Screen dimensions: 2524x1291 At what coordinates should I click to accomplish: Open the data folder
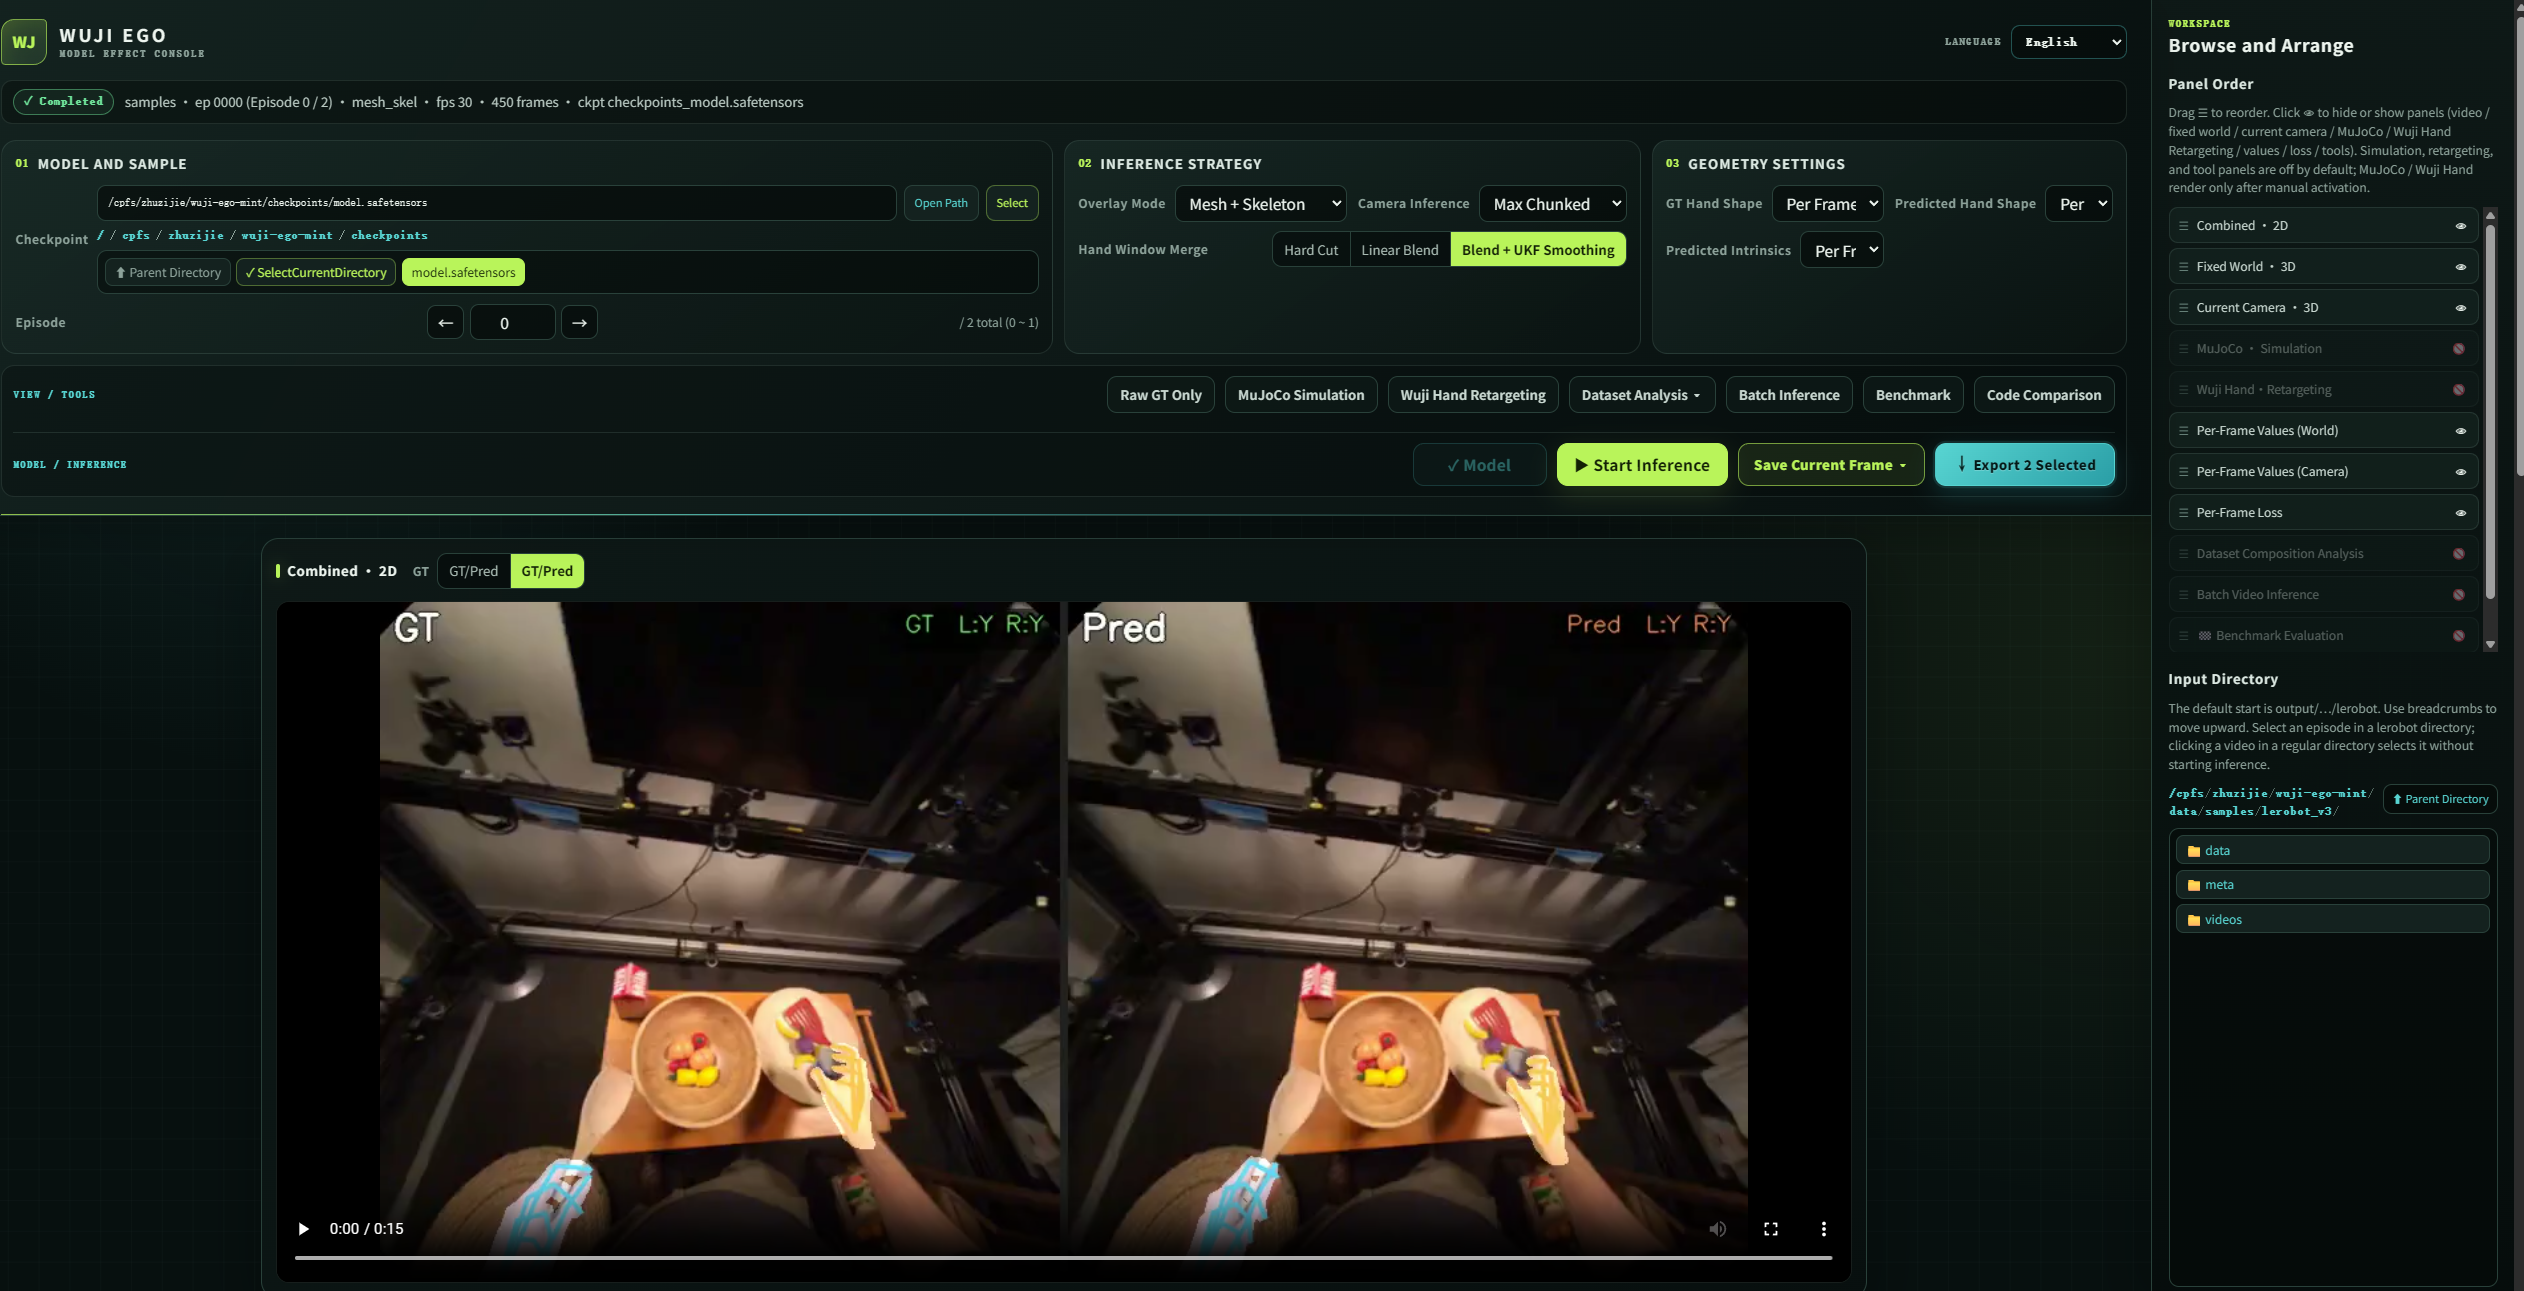pos(2332,851)
